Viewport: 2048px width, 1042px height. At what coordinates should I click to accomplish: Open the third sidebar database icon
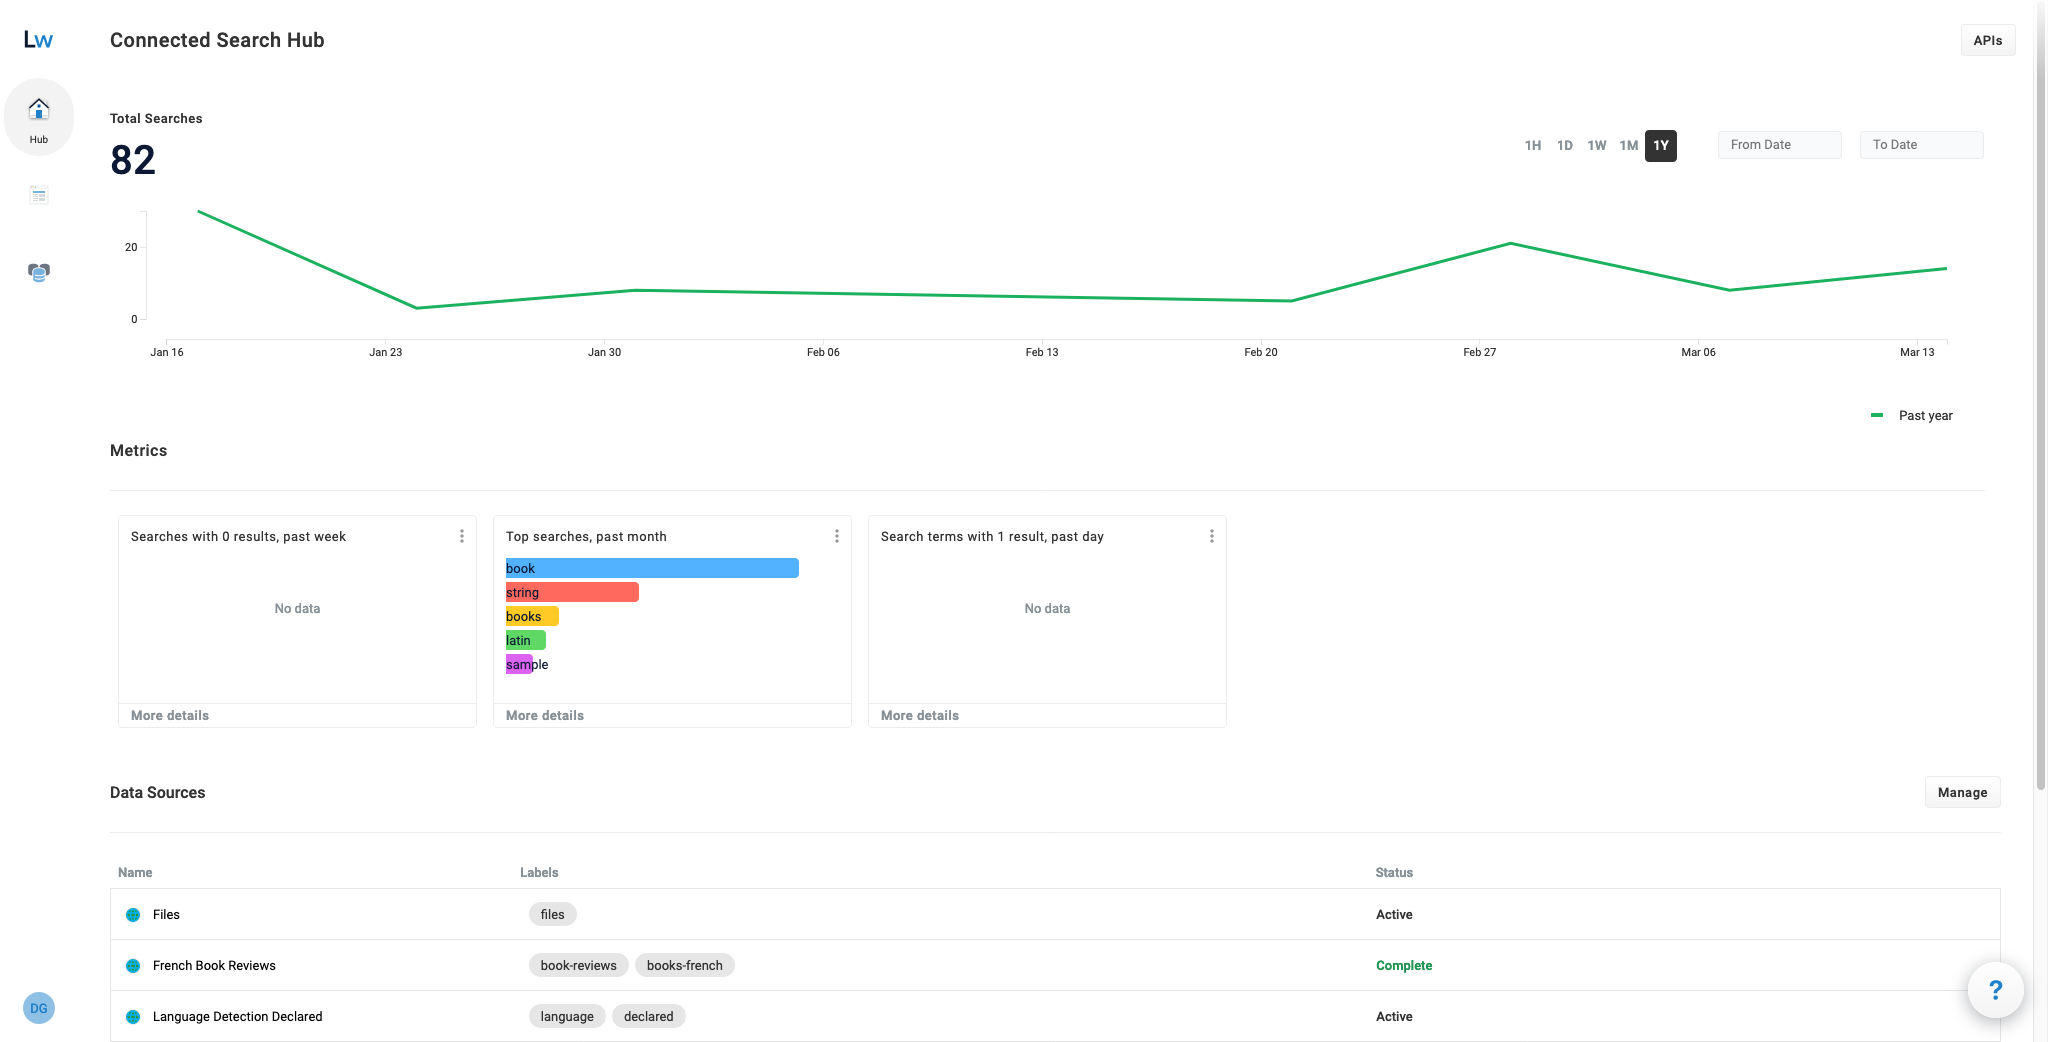point(39,272)
